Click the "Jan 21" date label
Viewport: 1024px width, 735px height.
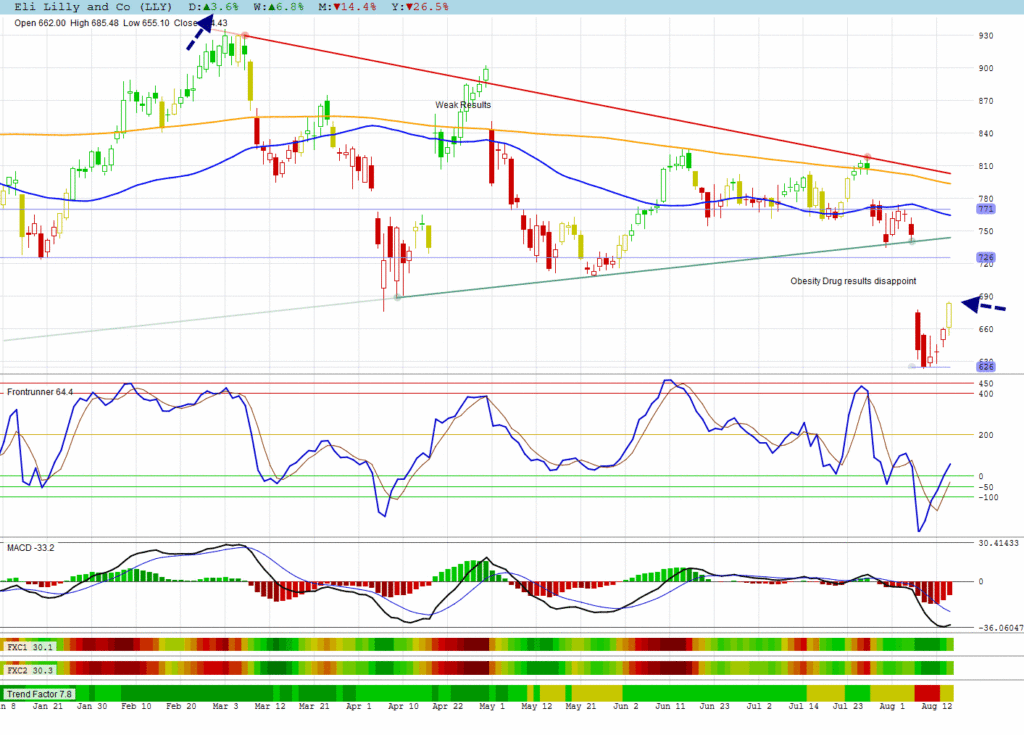point(48,706)
